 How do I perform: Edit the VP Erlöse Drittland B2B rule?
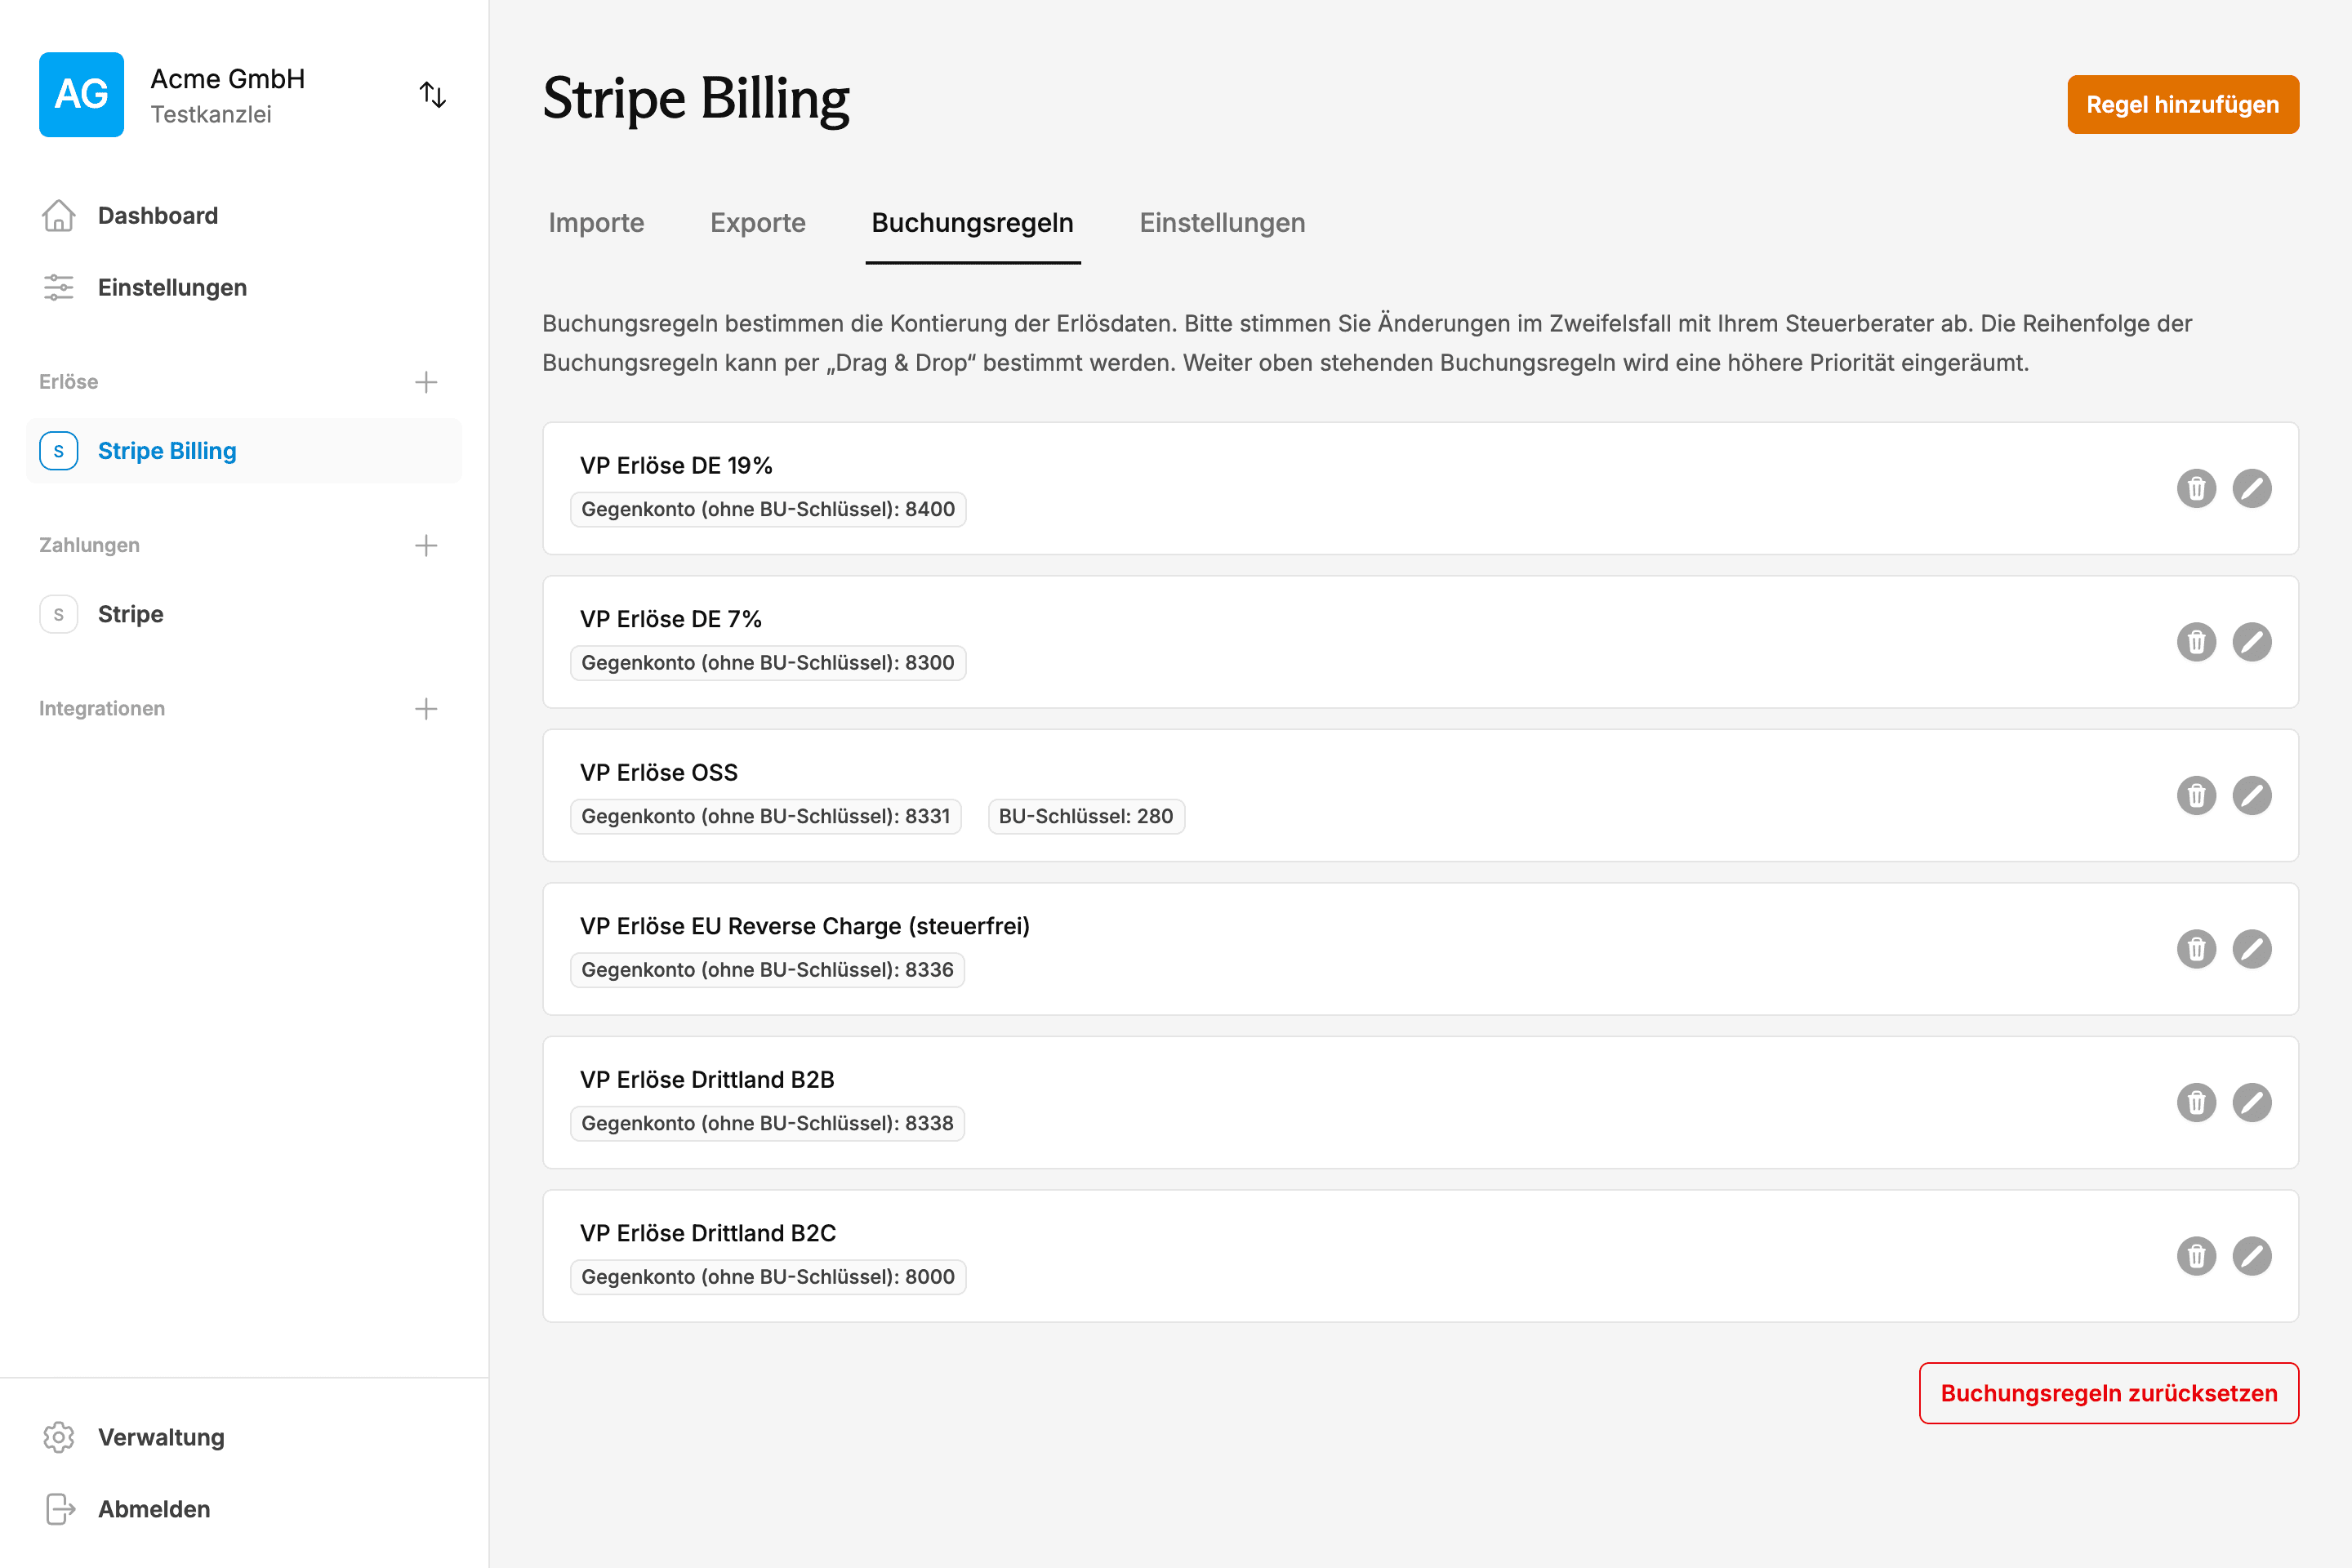coord(2253,1102)
